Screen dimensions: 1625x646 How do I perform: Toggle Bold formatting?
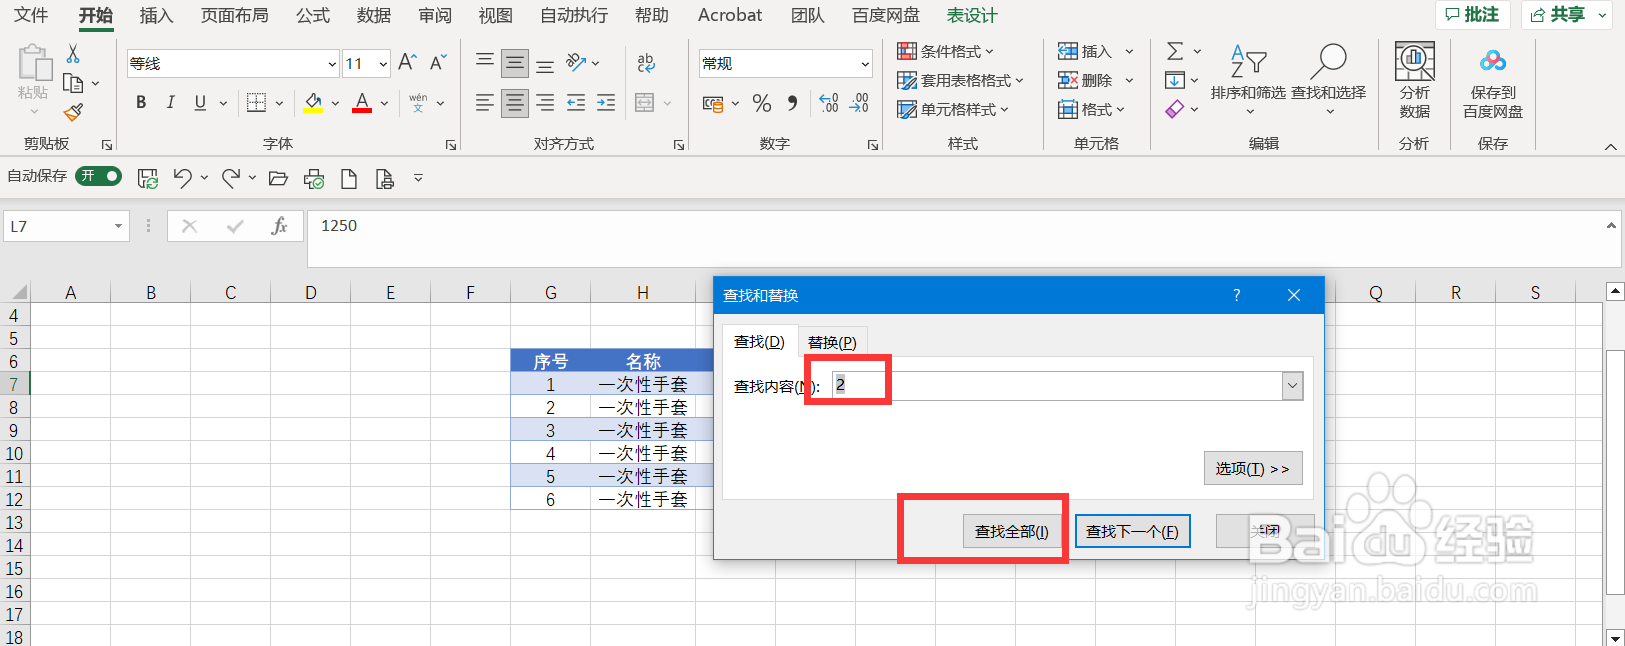click(x=141, y=102)
